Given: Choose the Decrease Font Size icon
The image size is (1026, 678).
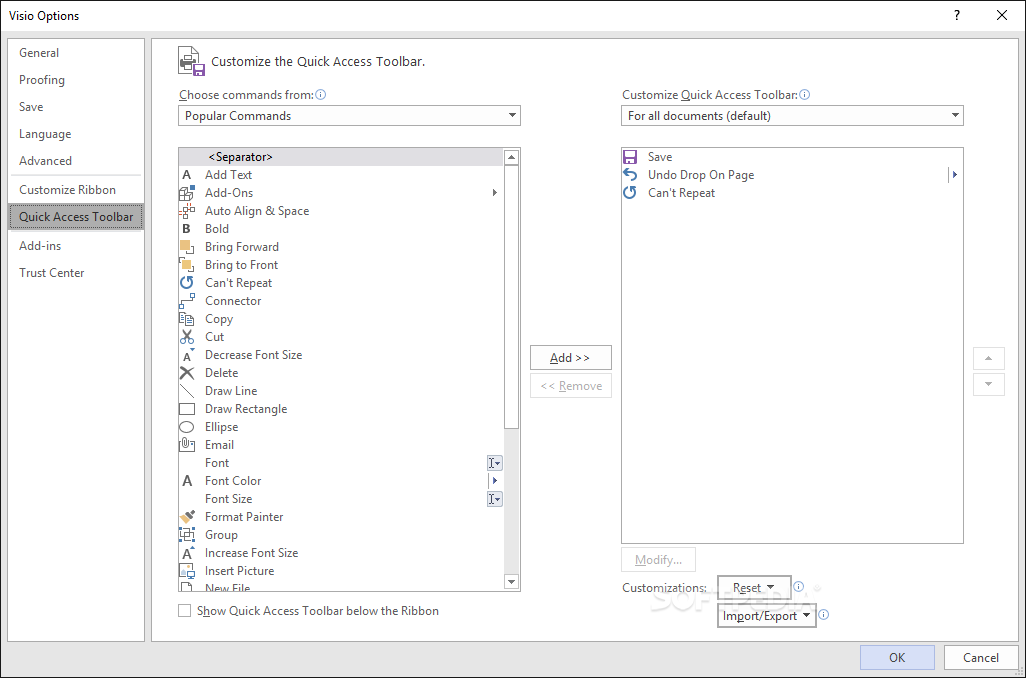Looking at the screenshot, I should (188, 355).
